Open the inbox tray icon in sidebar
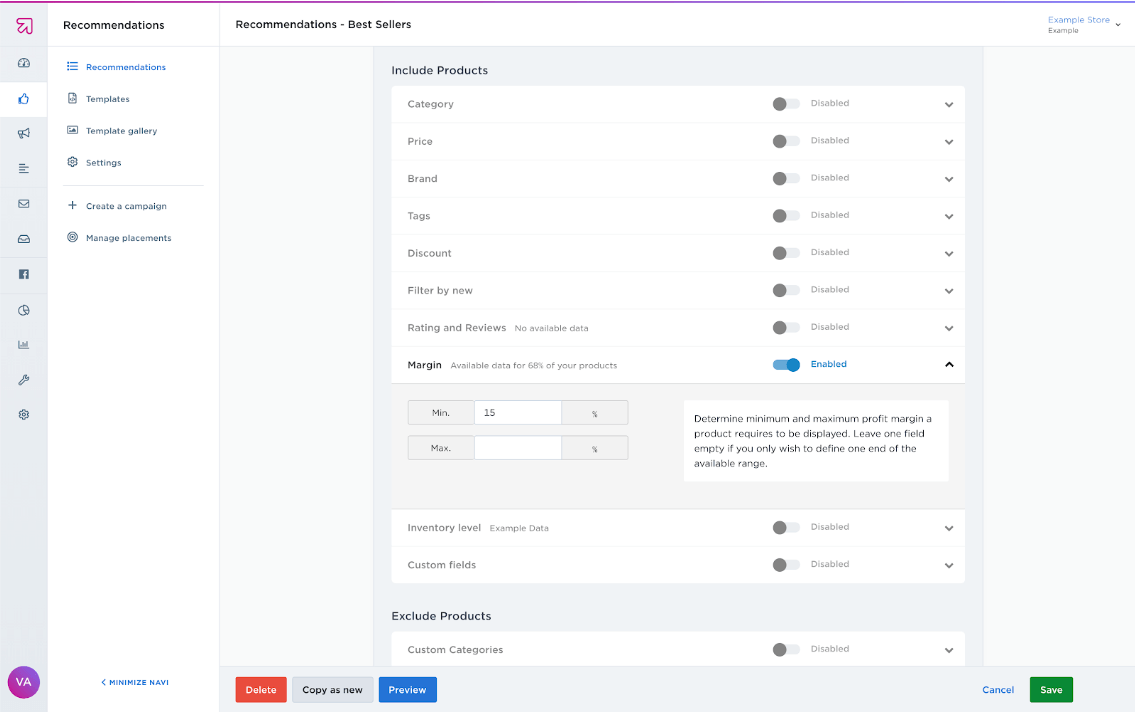The width and height of the screenshot is (1135, 712). pos(24,239)
